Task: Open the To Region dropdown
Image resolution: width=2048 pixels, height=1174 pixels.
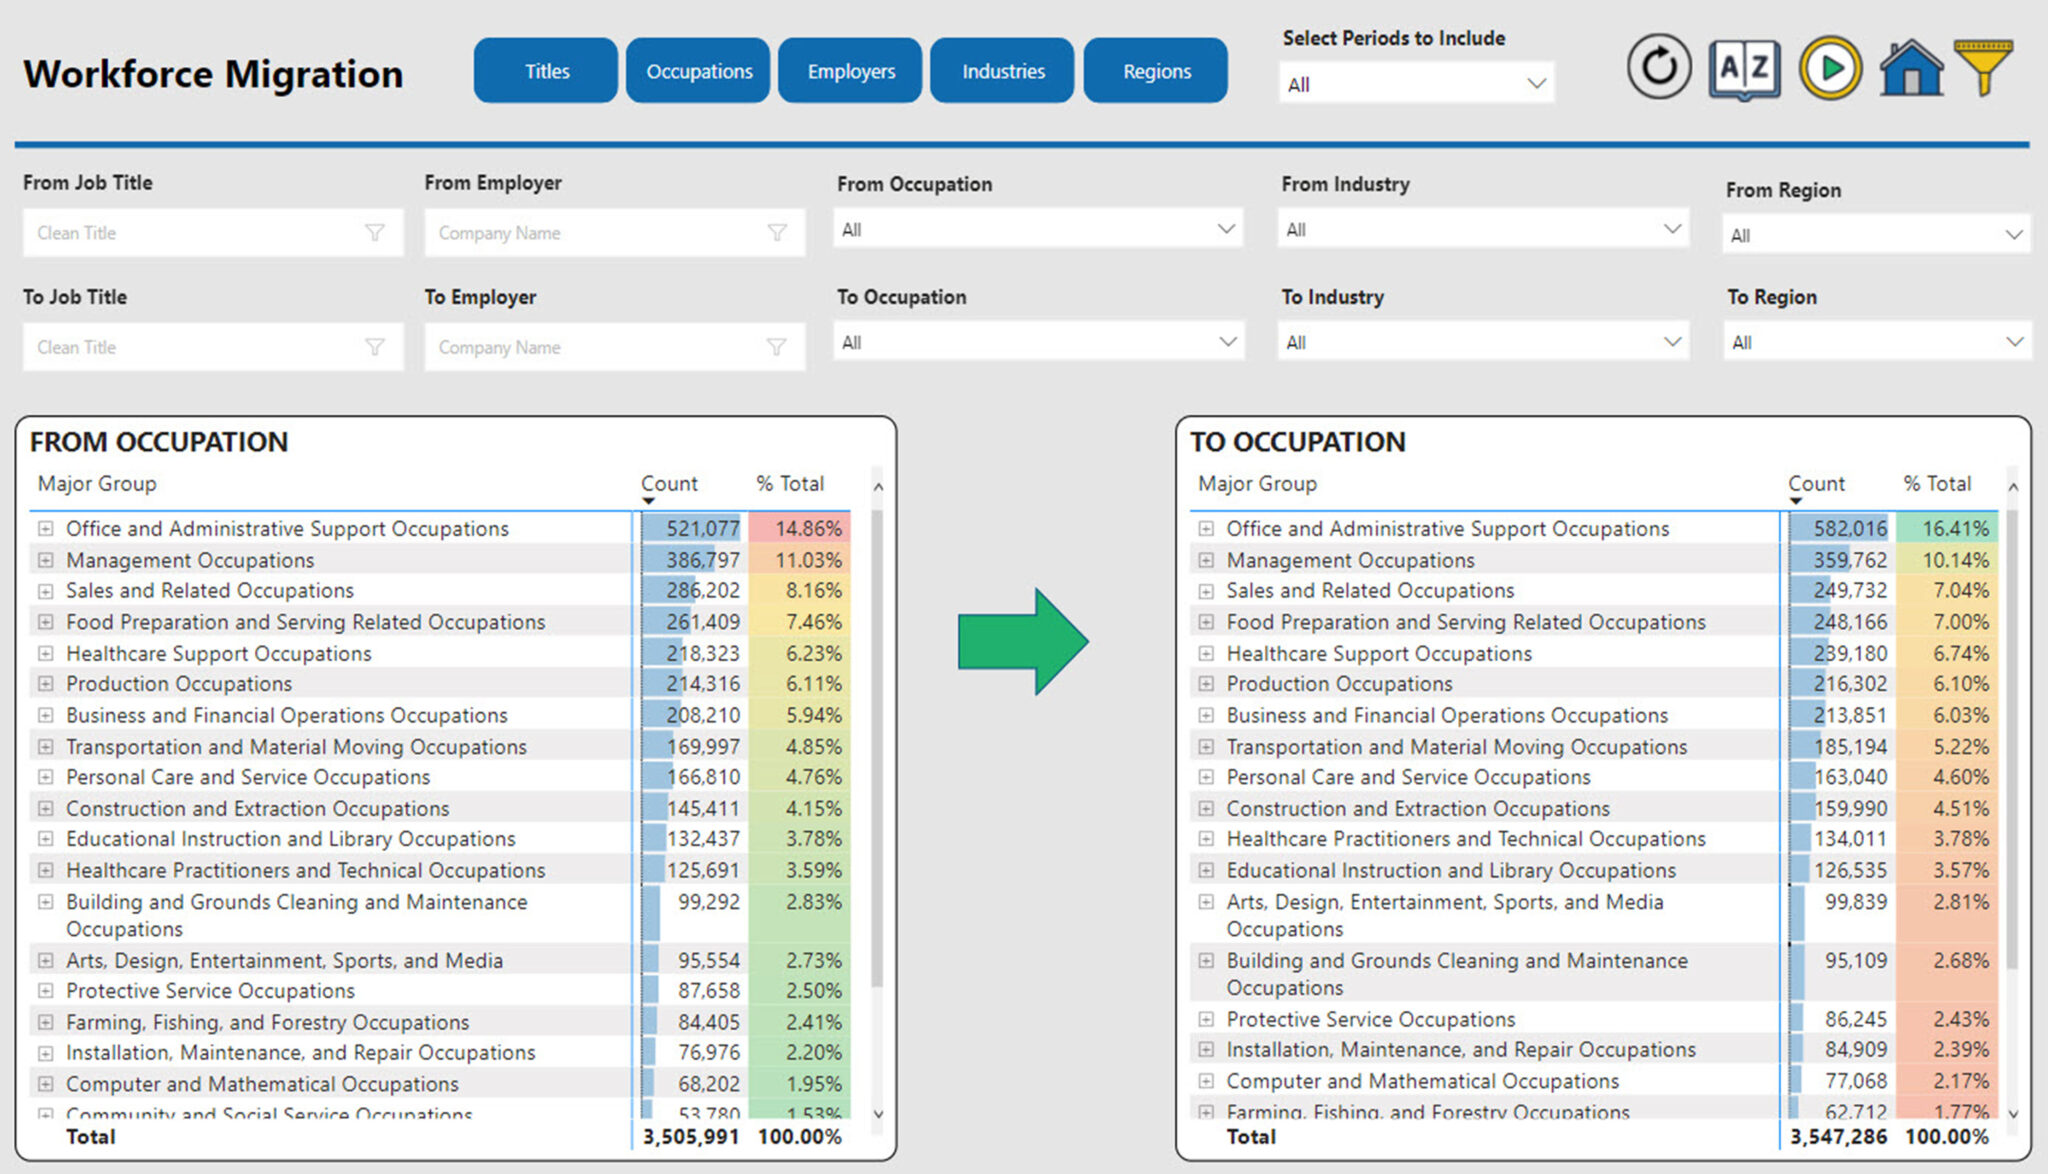Action: (x=2016, y=341)
